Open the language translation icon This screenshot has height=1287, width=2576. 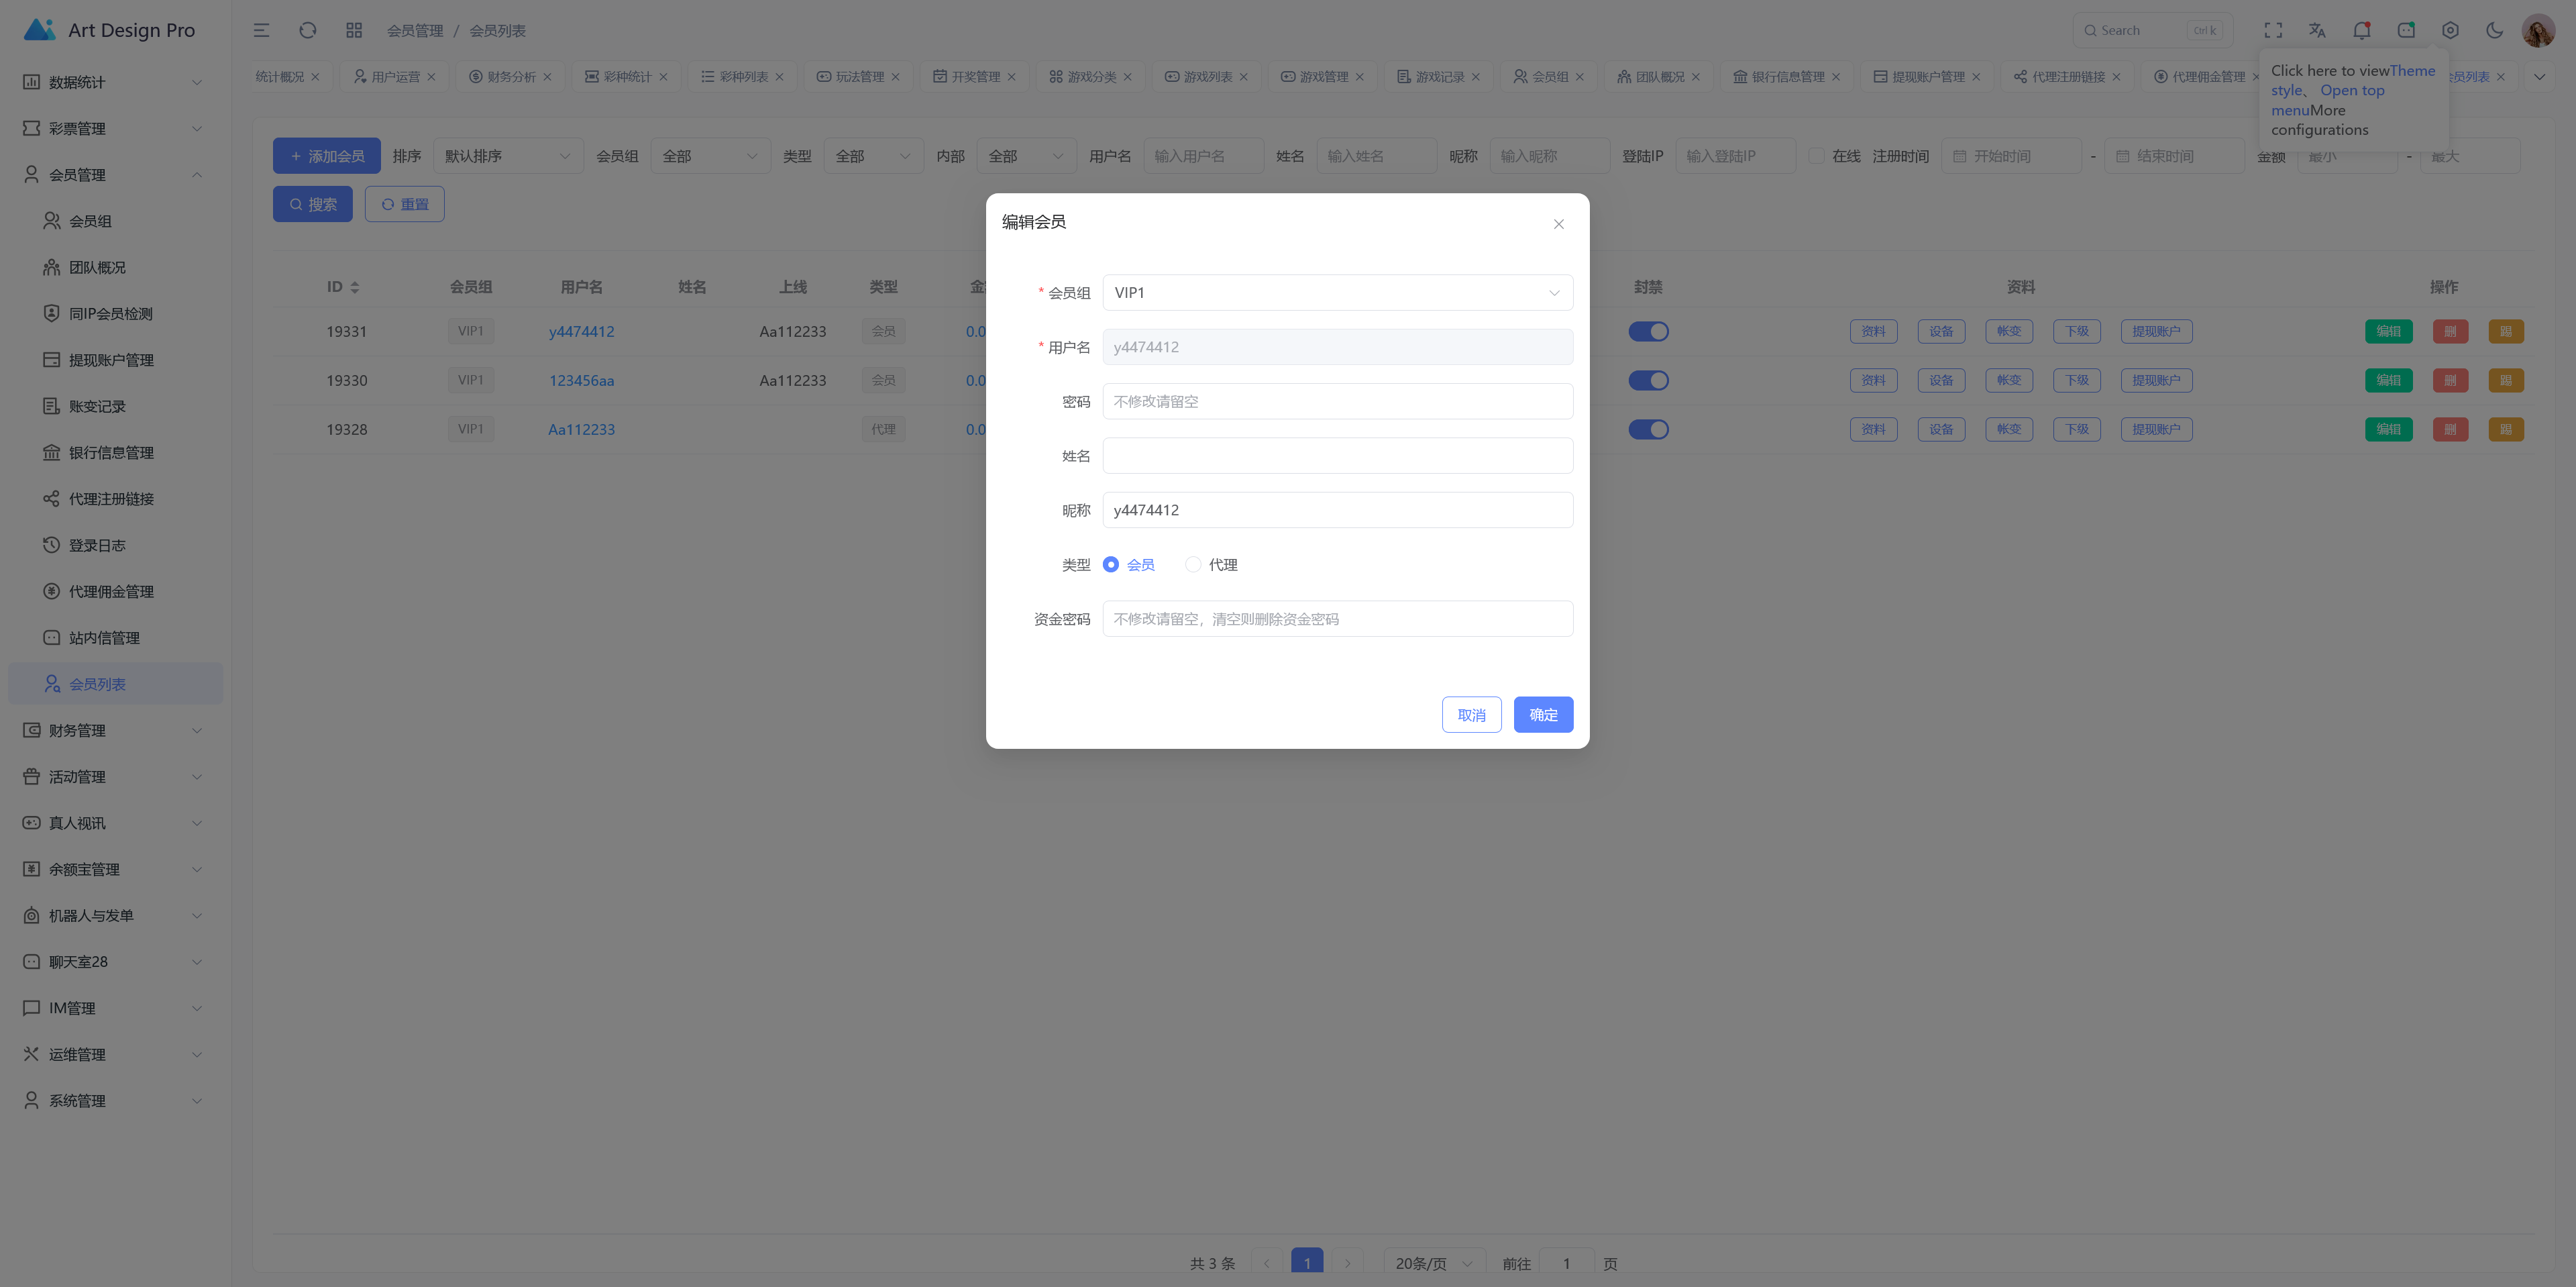pos(2317,30)
